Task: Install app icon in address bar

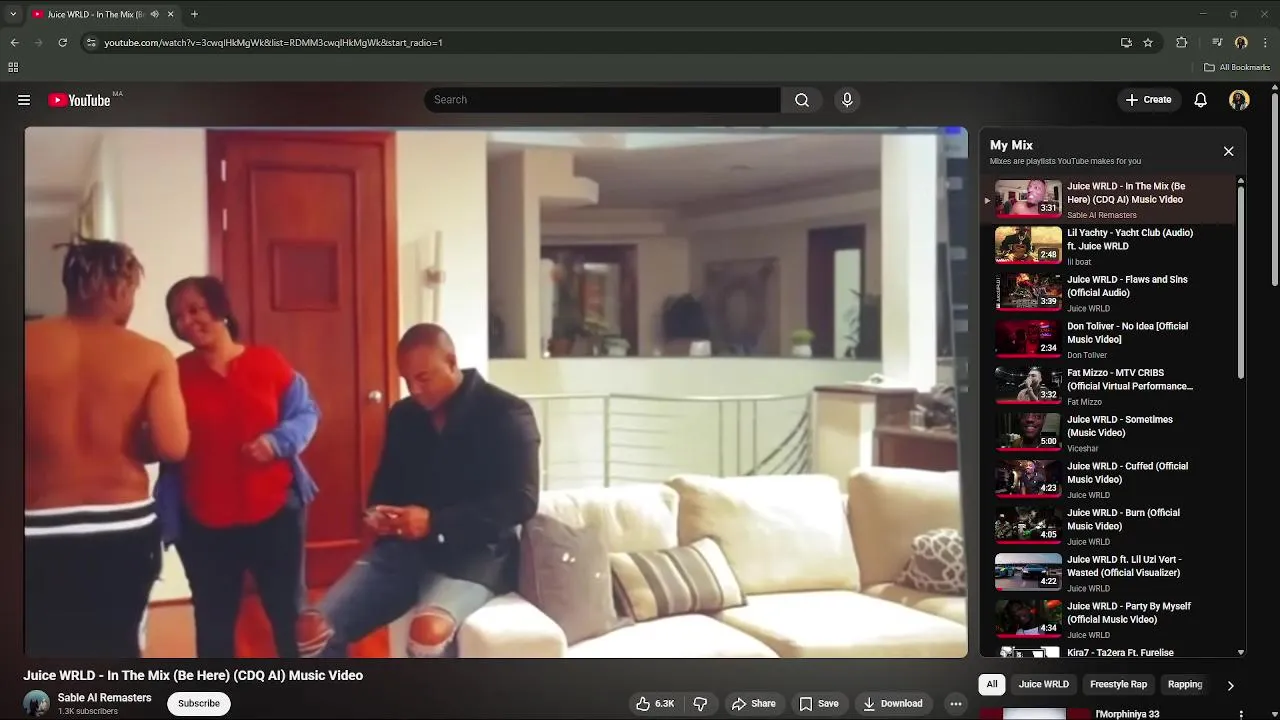Action: coord(1126,43)
